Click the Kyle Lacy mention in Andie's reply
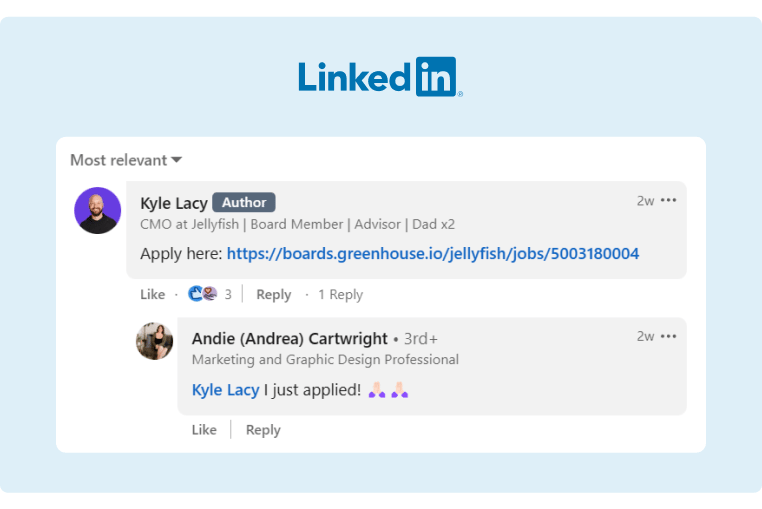The image size is (762, 509). [x=225, y=390]
